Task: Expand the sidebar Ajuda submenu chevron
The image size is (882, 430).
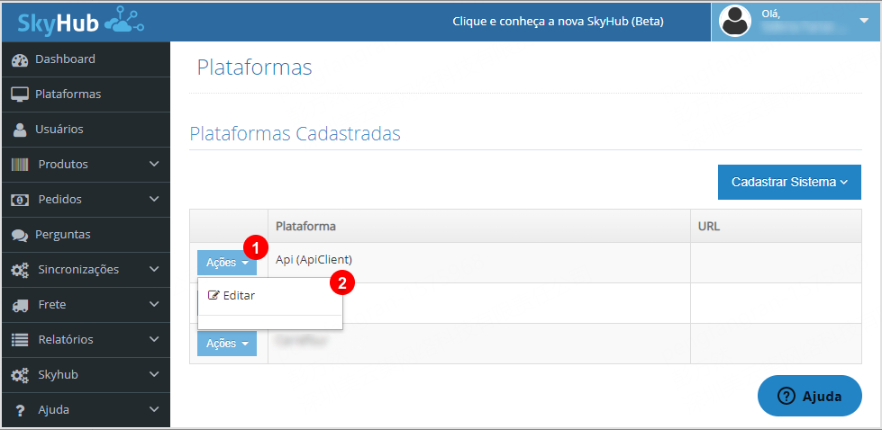Action: 155,410
